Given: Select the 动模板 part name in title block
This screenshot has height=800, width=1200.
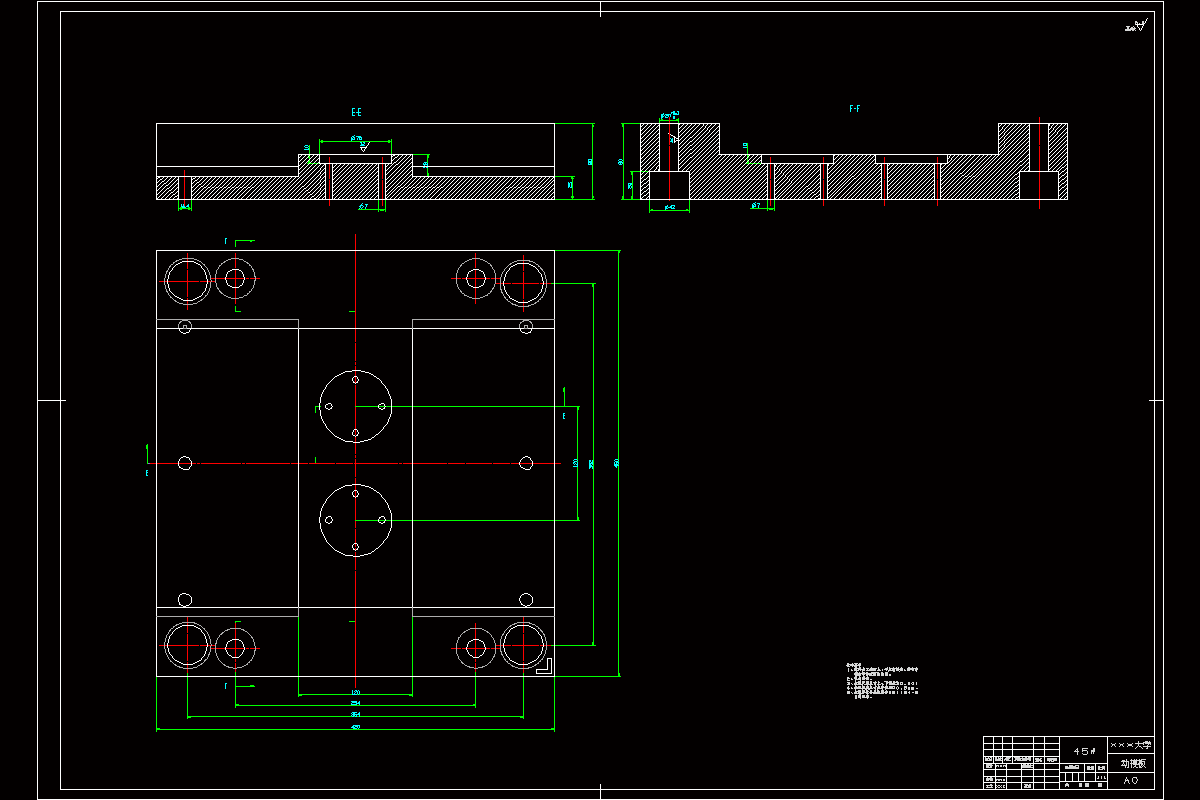Looking at the screenshot, I should [1131, 763].
